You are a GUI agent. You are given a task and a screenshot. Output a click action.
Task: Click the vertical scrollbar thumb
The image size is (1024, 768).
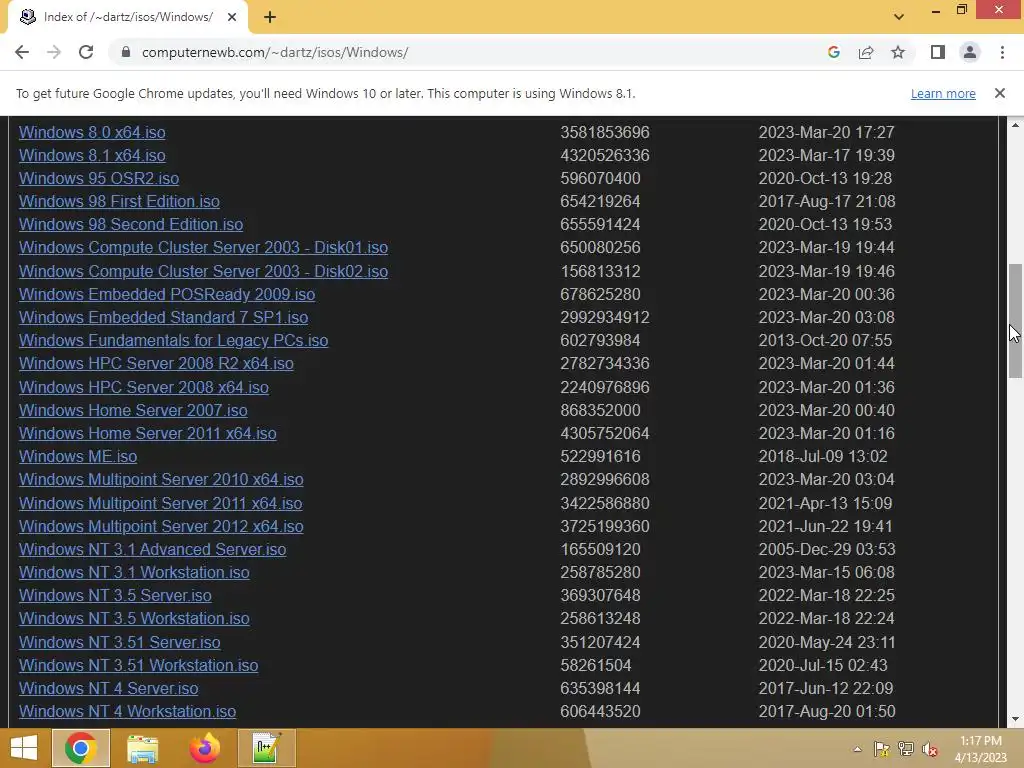click(1015, 321)
